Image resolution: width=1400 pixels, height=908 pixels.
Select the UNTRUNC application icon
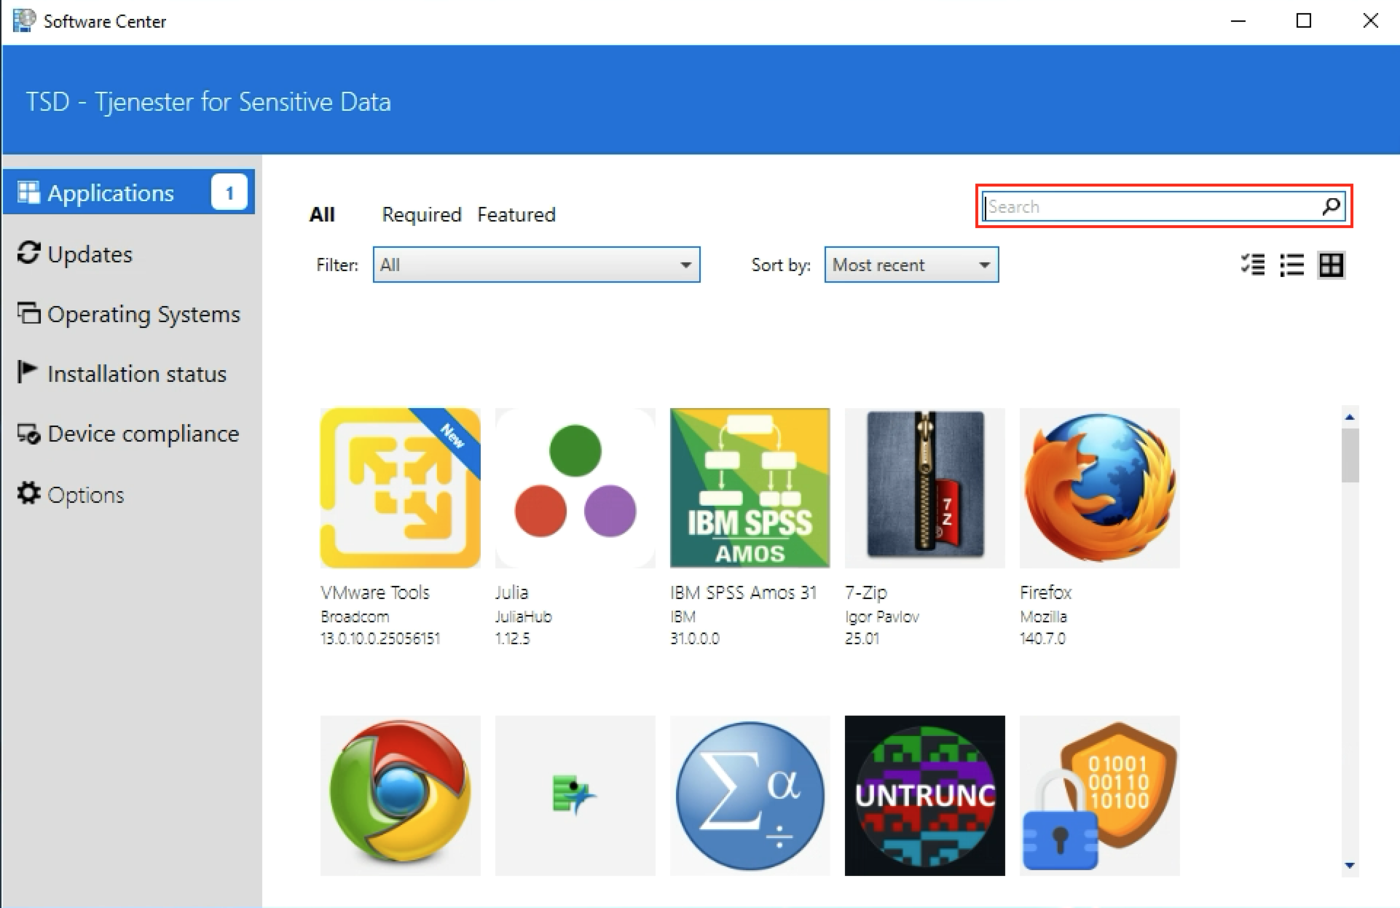tap(925, 796)
